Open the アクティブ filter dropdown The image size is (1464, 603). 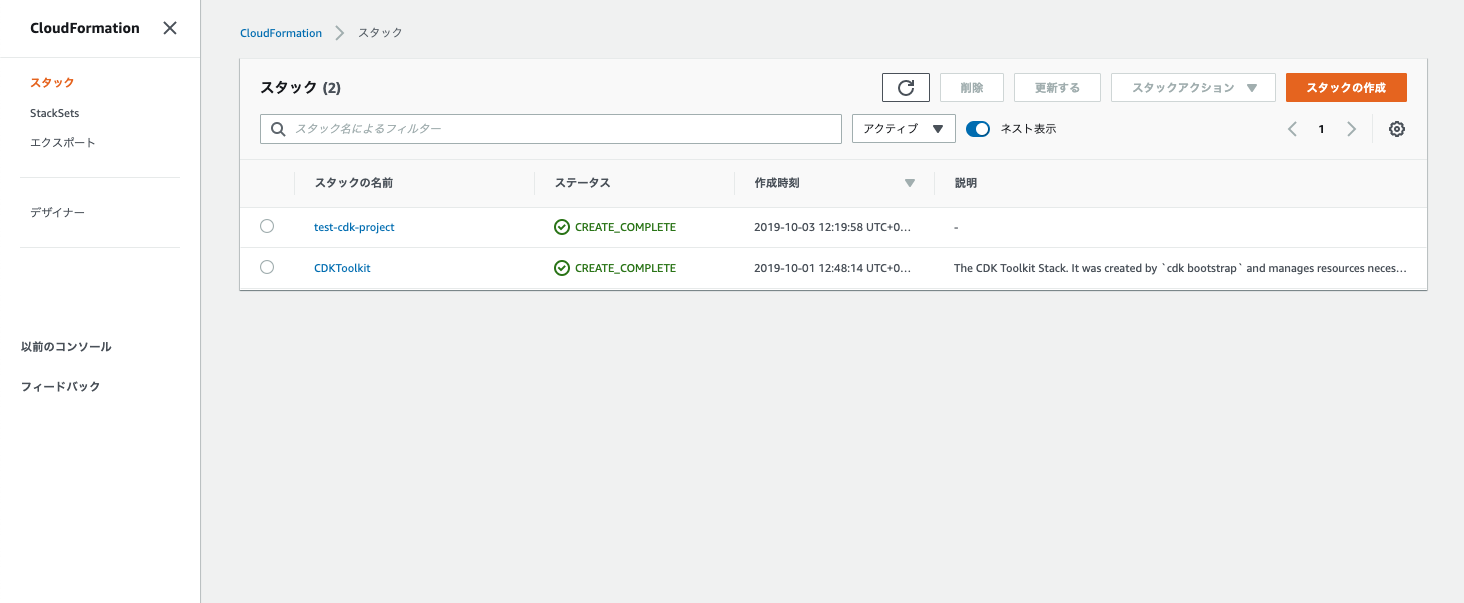pos(904,129)
